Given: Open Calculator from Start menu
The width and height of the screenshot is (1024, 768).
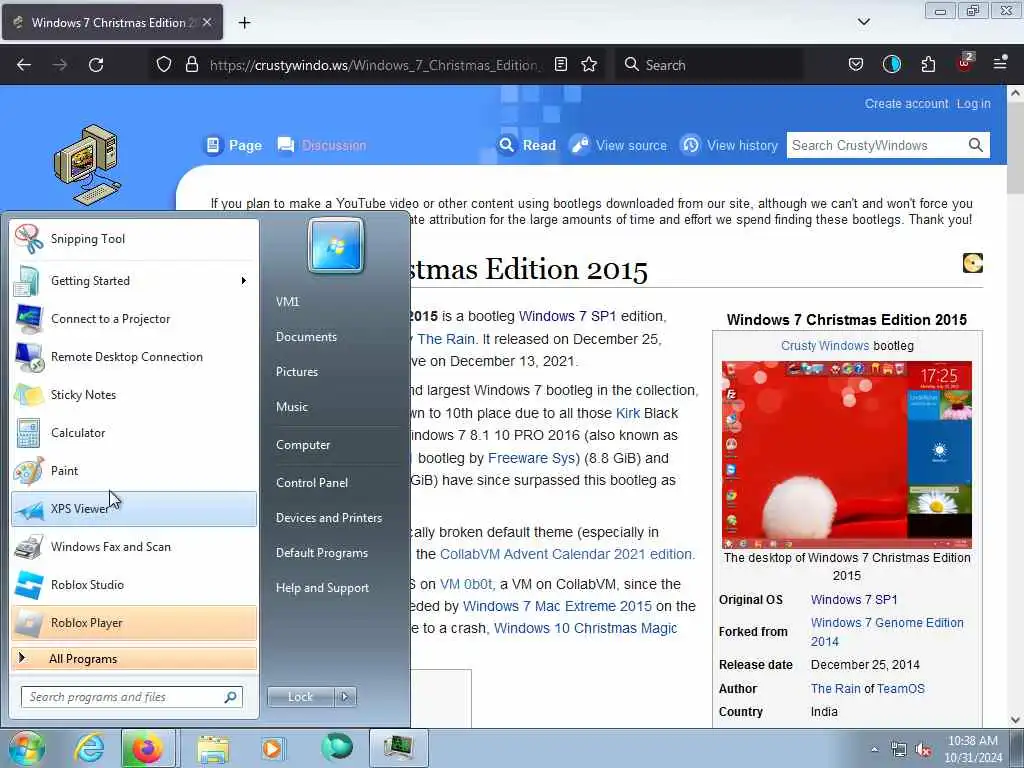Looking at the screenshot, I should (x=134, y=432).
